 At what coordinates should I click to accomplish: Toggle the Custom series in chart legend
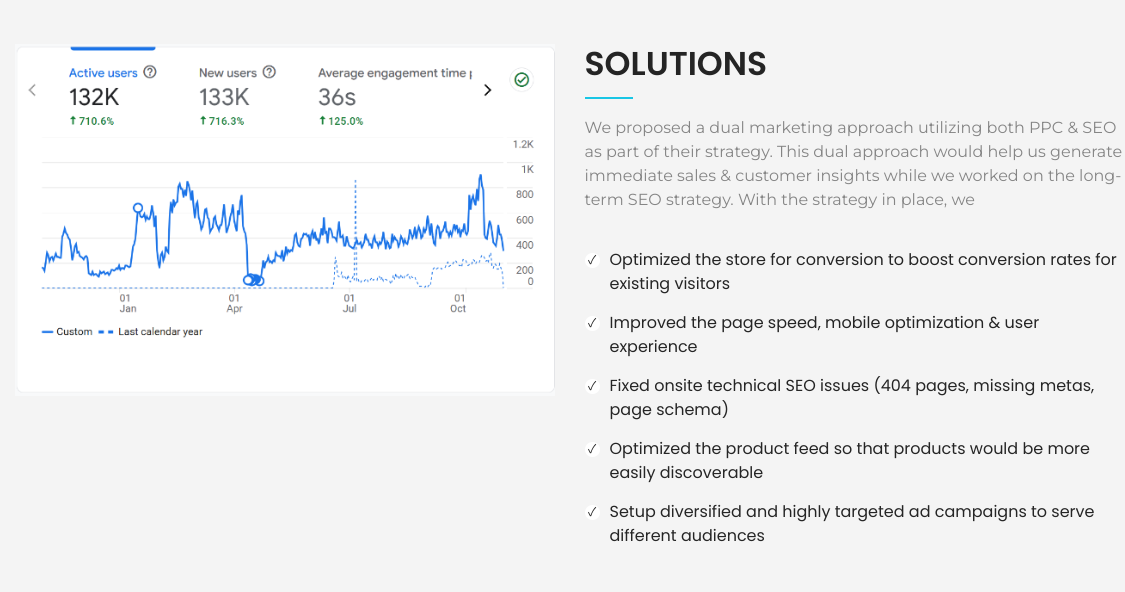(x=67, y=332)
